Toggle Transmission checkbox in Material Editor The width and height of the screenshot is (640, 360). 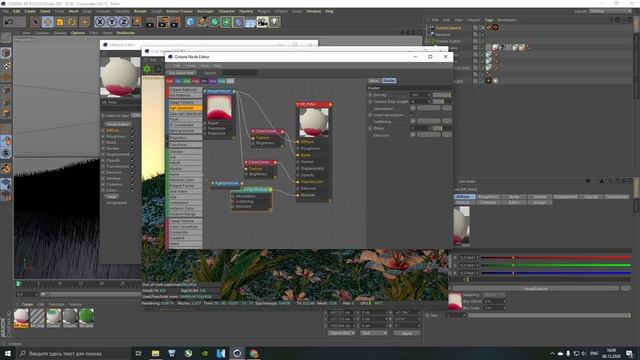133,167
